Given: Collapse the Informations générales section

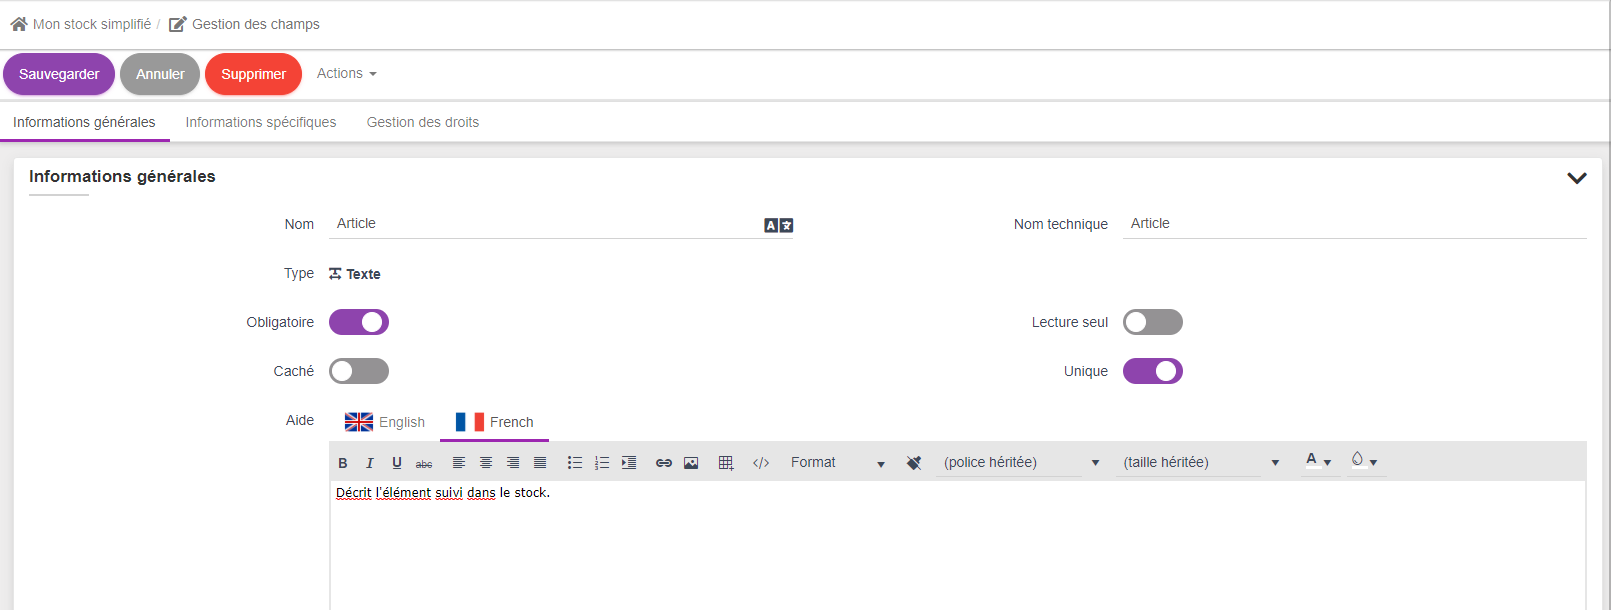Looking at the screenshot, I should 1576,178.
